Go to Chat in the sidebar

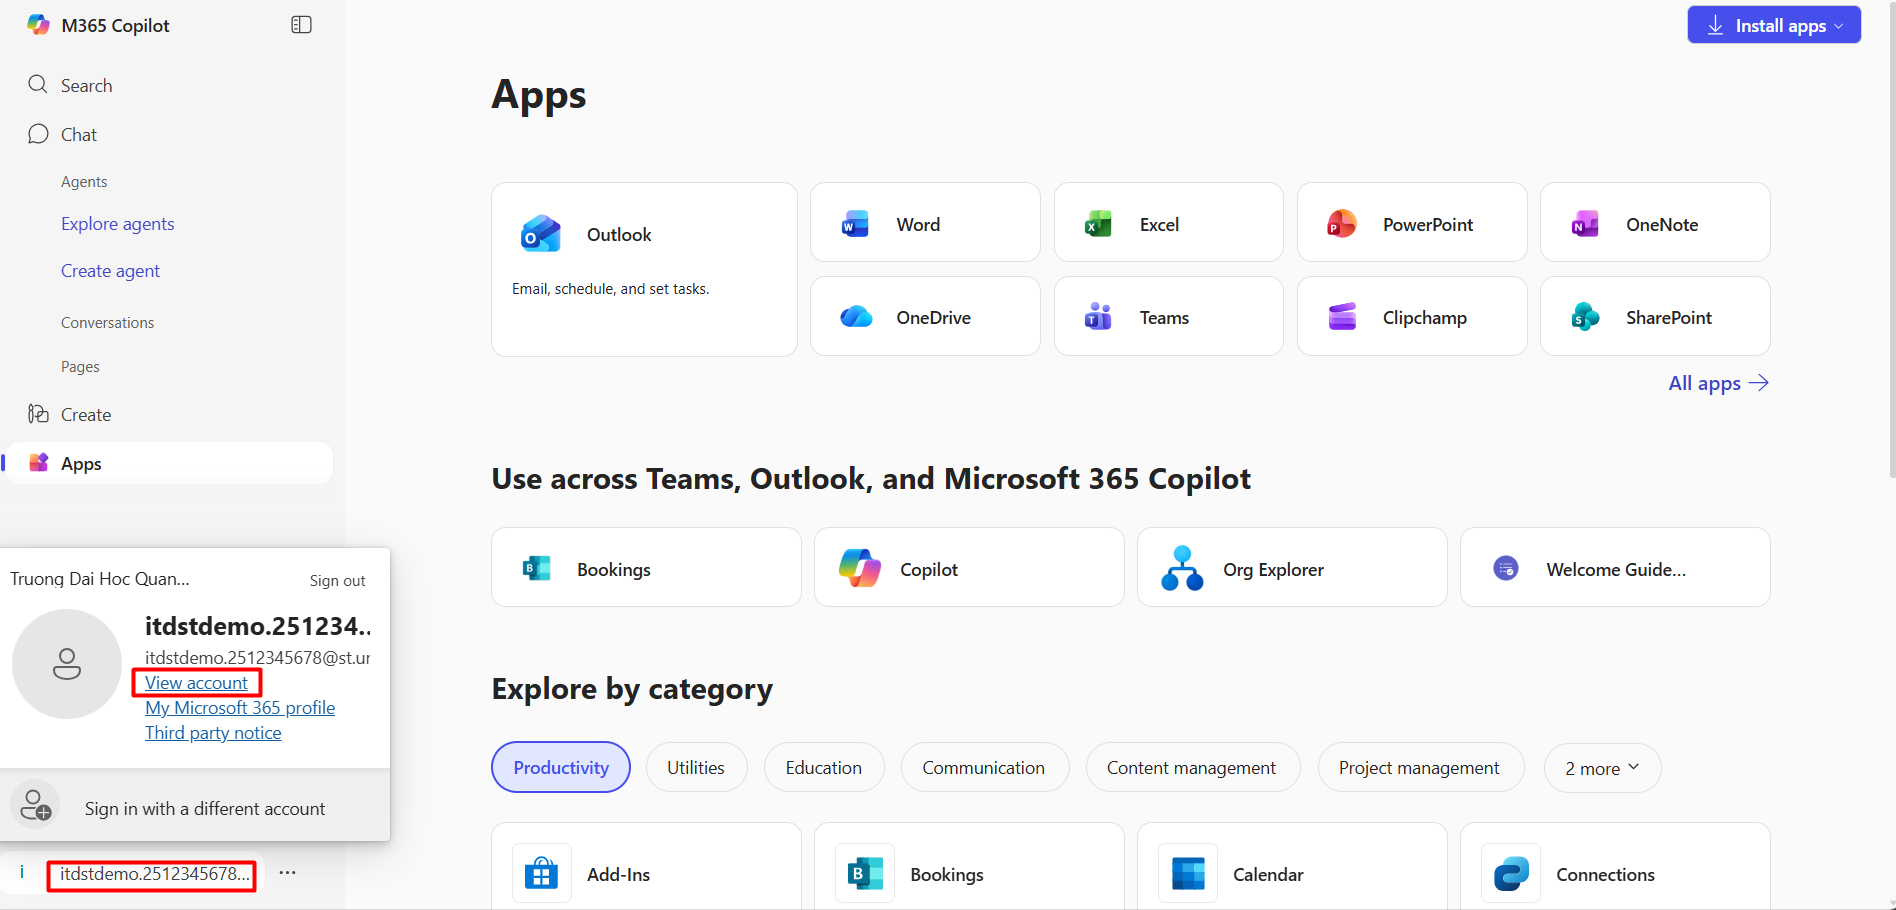point(78,134)
